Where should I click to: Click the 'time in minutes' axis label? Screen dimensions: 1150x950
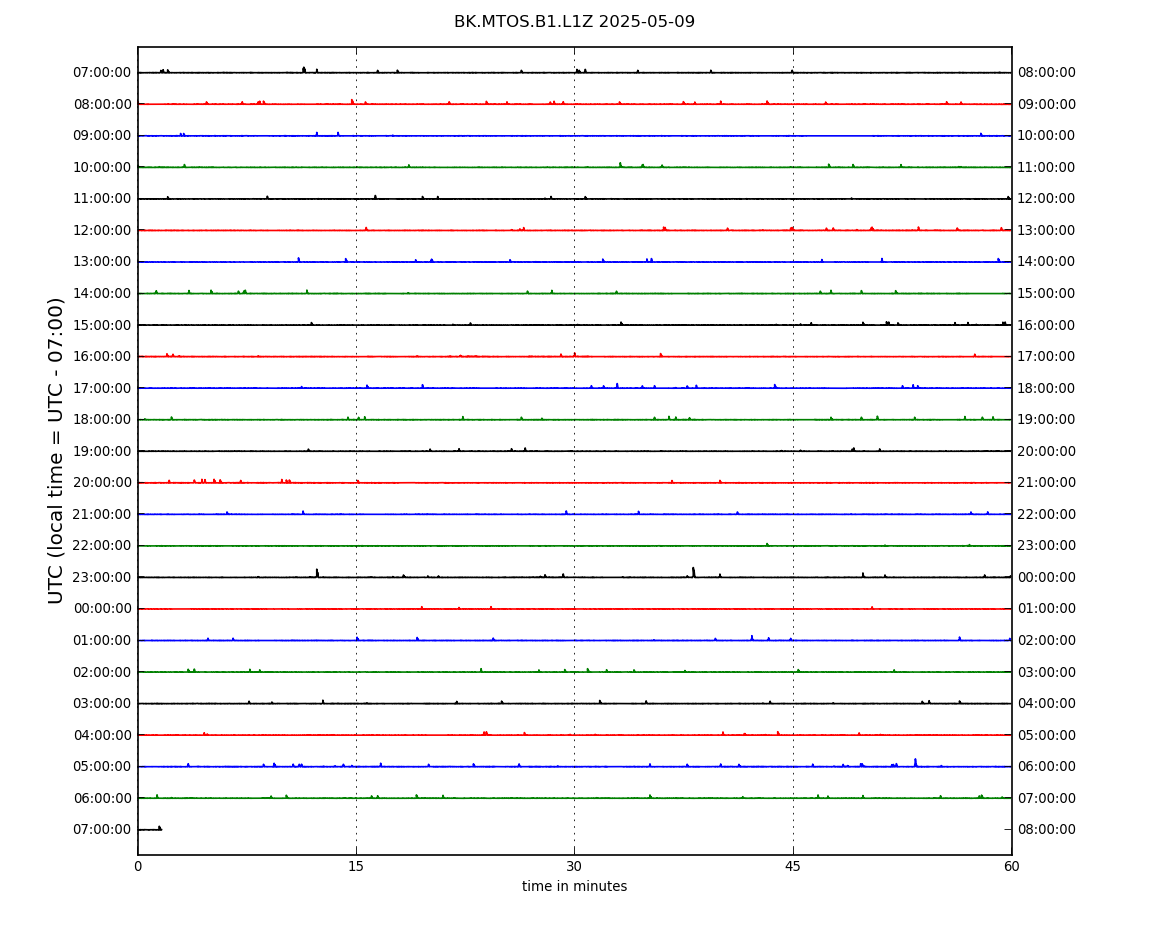(574, 886)
